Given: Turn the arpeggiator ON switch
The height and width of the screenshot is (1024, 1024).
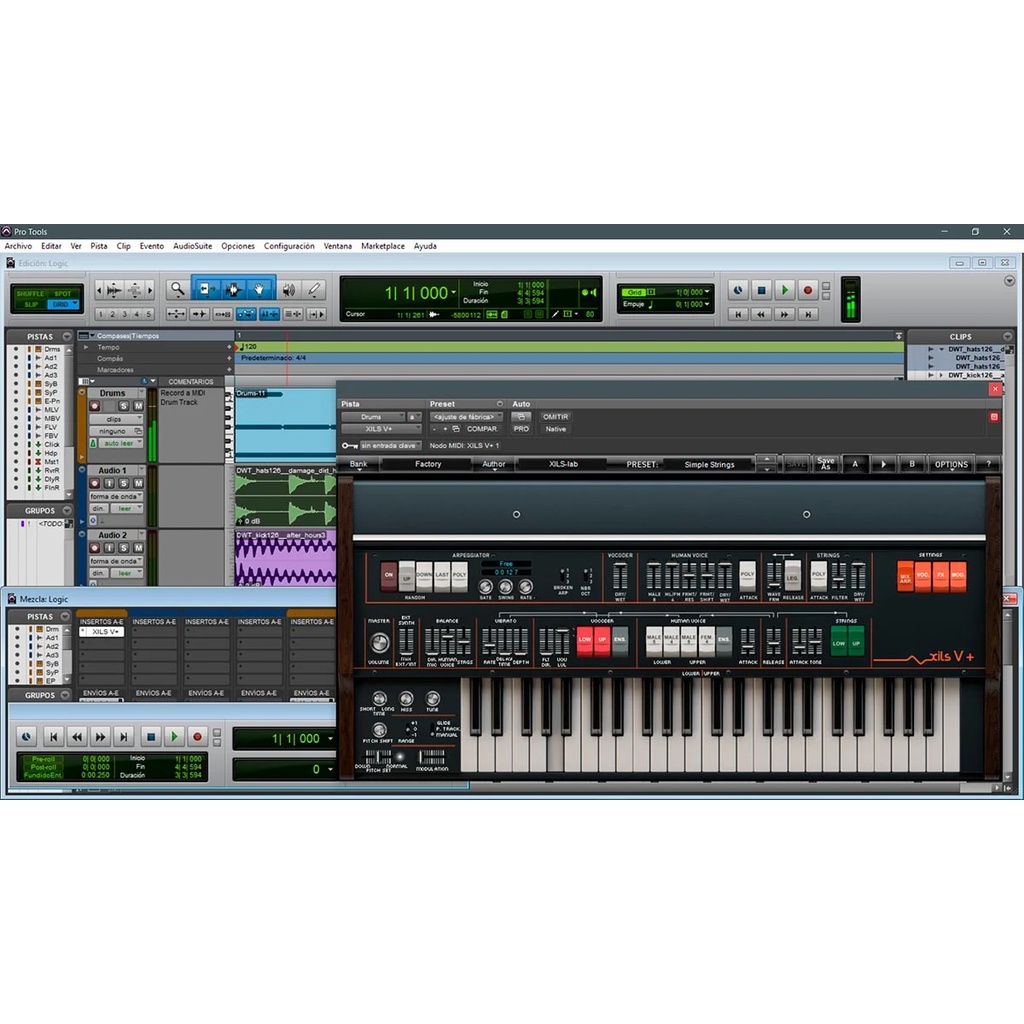Looking at the screenshot, I should (389, 575).
